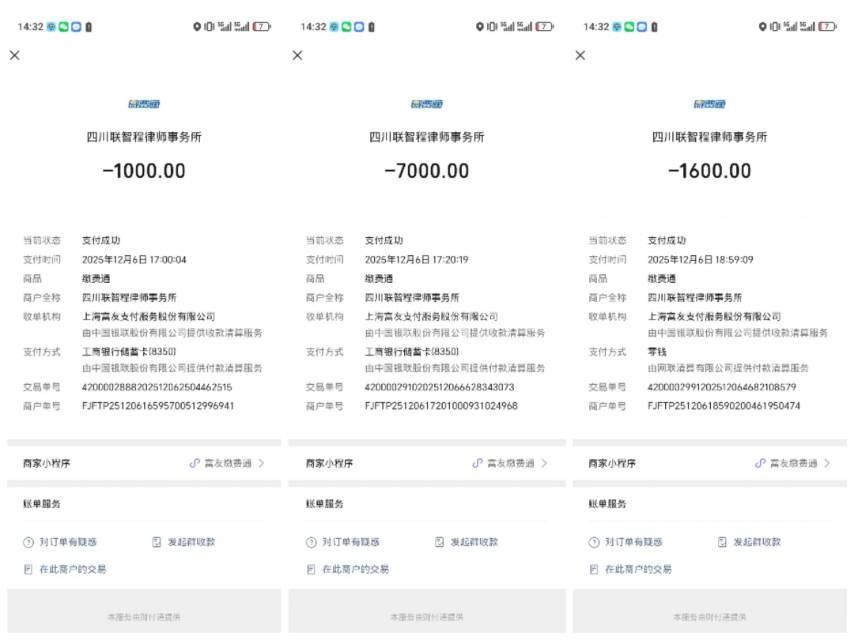Tap 对订单有疑惑 in the -1000.00 receipt

point(61,542)
